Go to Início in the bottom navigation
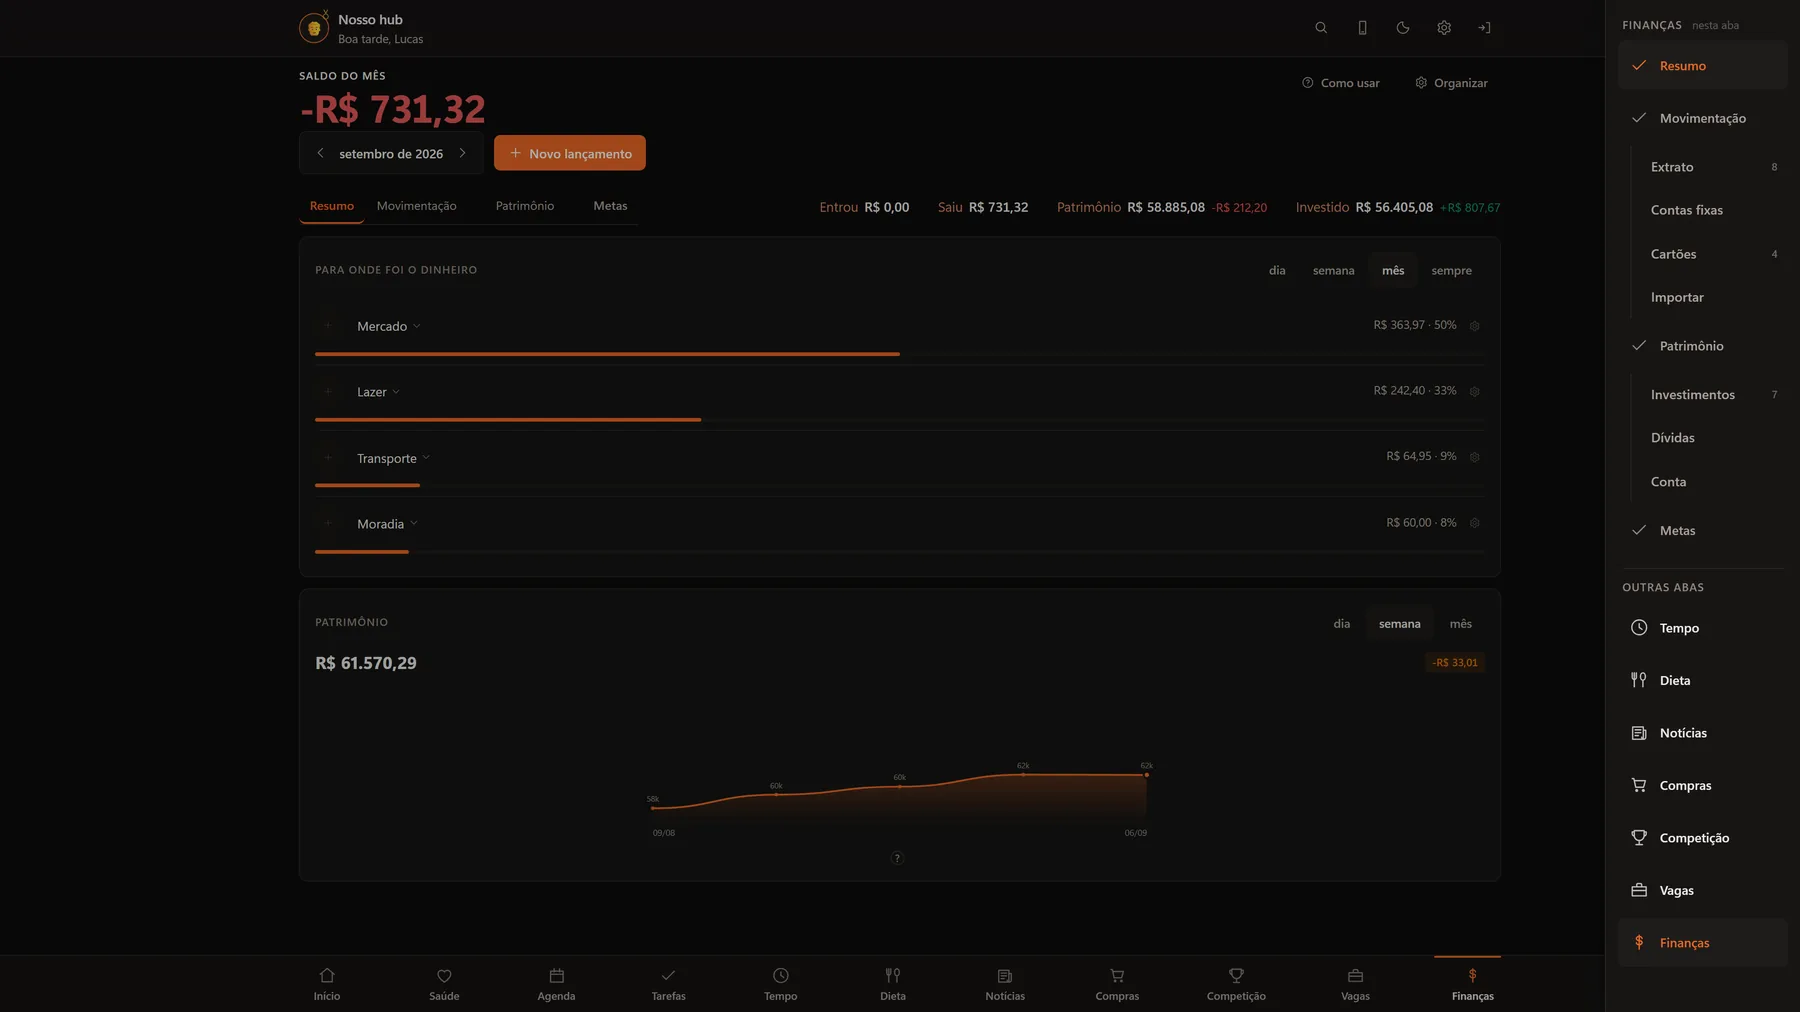The height and width of the screenshot is (1012, 1800). pos(327,984)
